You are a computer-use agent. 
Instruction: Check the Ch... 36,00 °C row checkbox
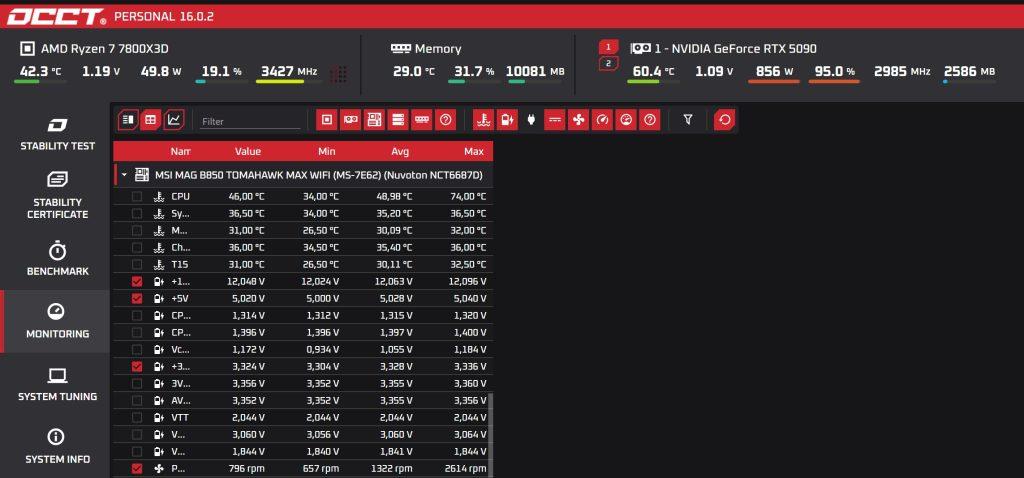[136, 247]
